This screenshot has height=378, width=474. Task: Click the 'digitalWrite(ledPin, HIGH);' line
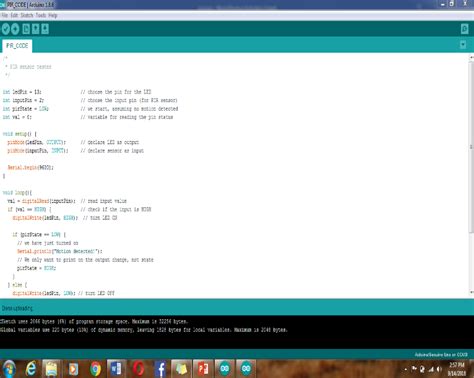click(45, 218)
